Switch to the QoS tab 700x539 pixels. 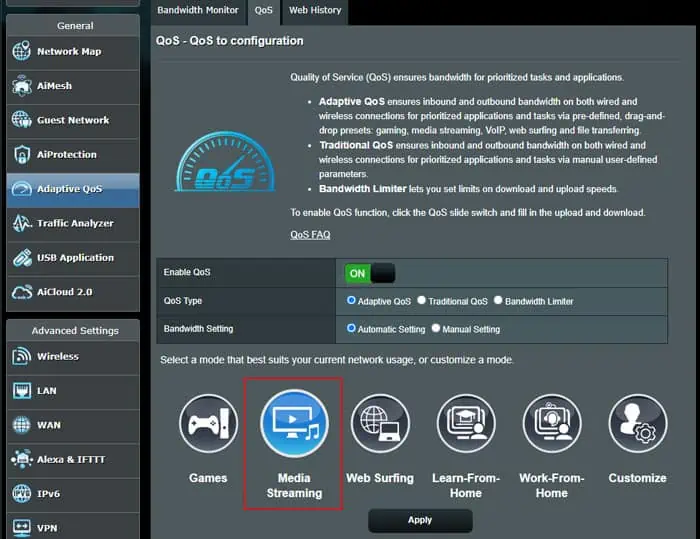click(263, 10)
